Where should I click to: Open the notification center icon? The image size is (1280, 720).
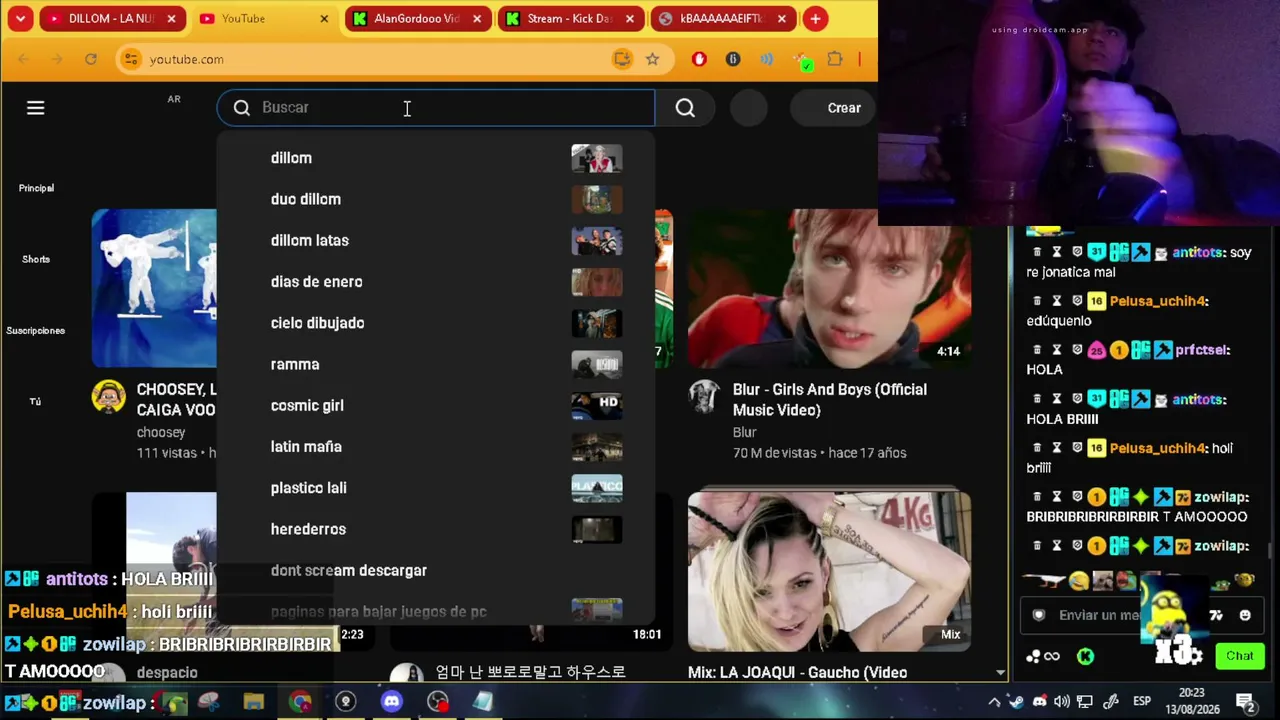coord(1245,702)
